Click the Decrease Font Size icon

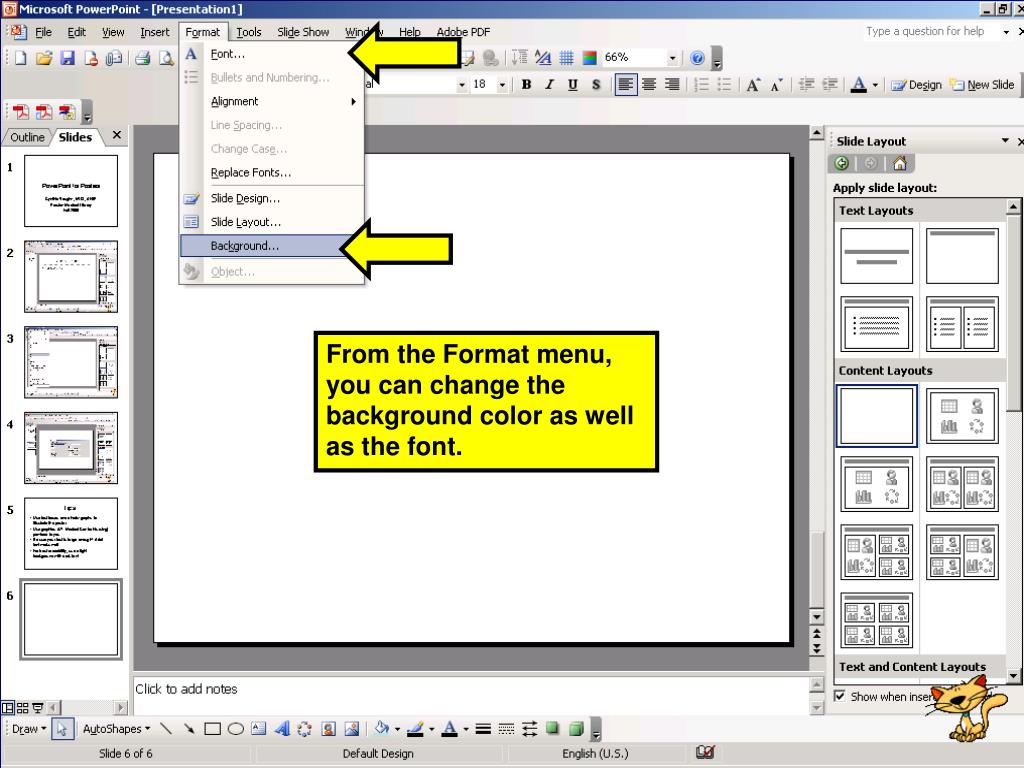[x=776, y=85]
